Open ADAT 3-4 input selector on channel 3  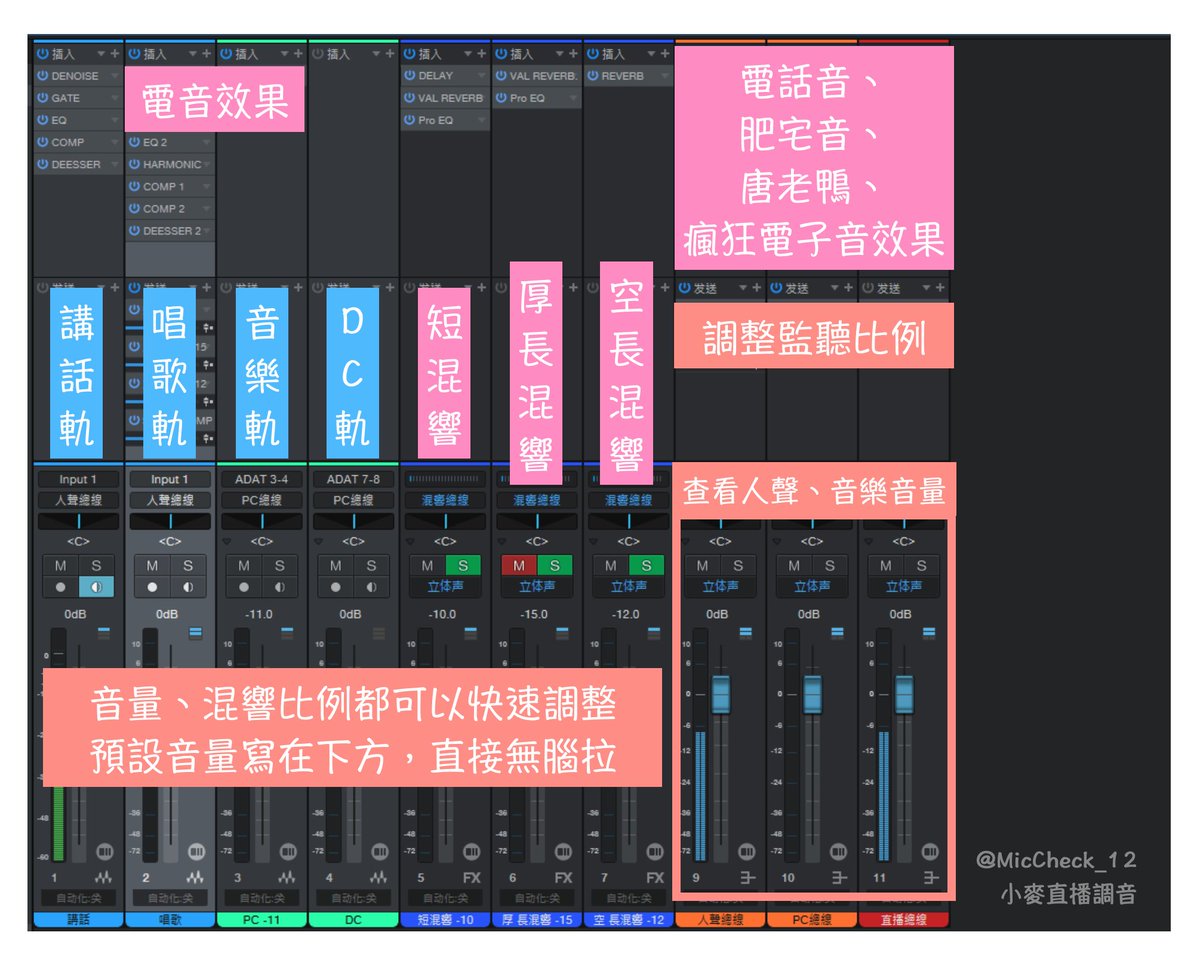262,479
